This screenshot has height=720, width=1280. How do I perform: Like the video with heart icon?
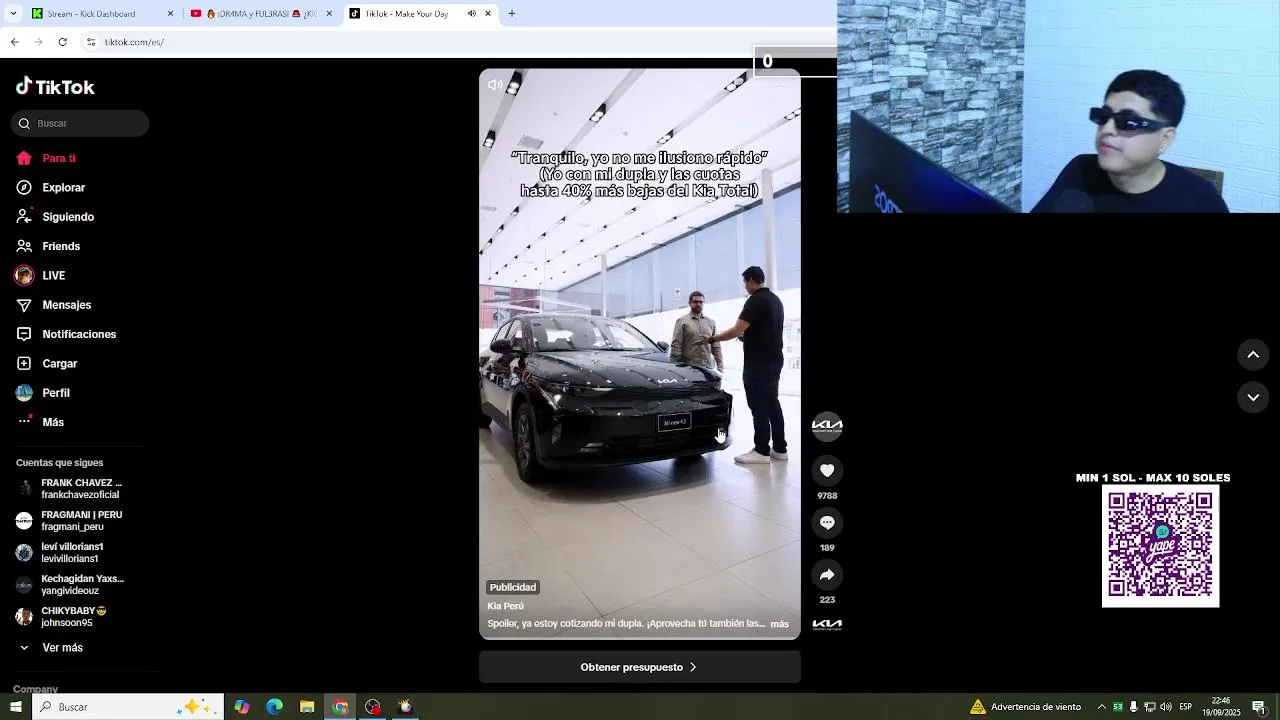coord(827,470)
